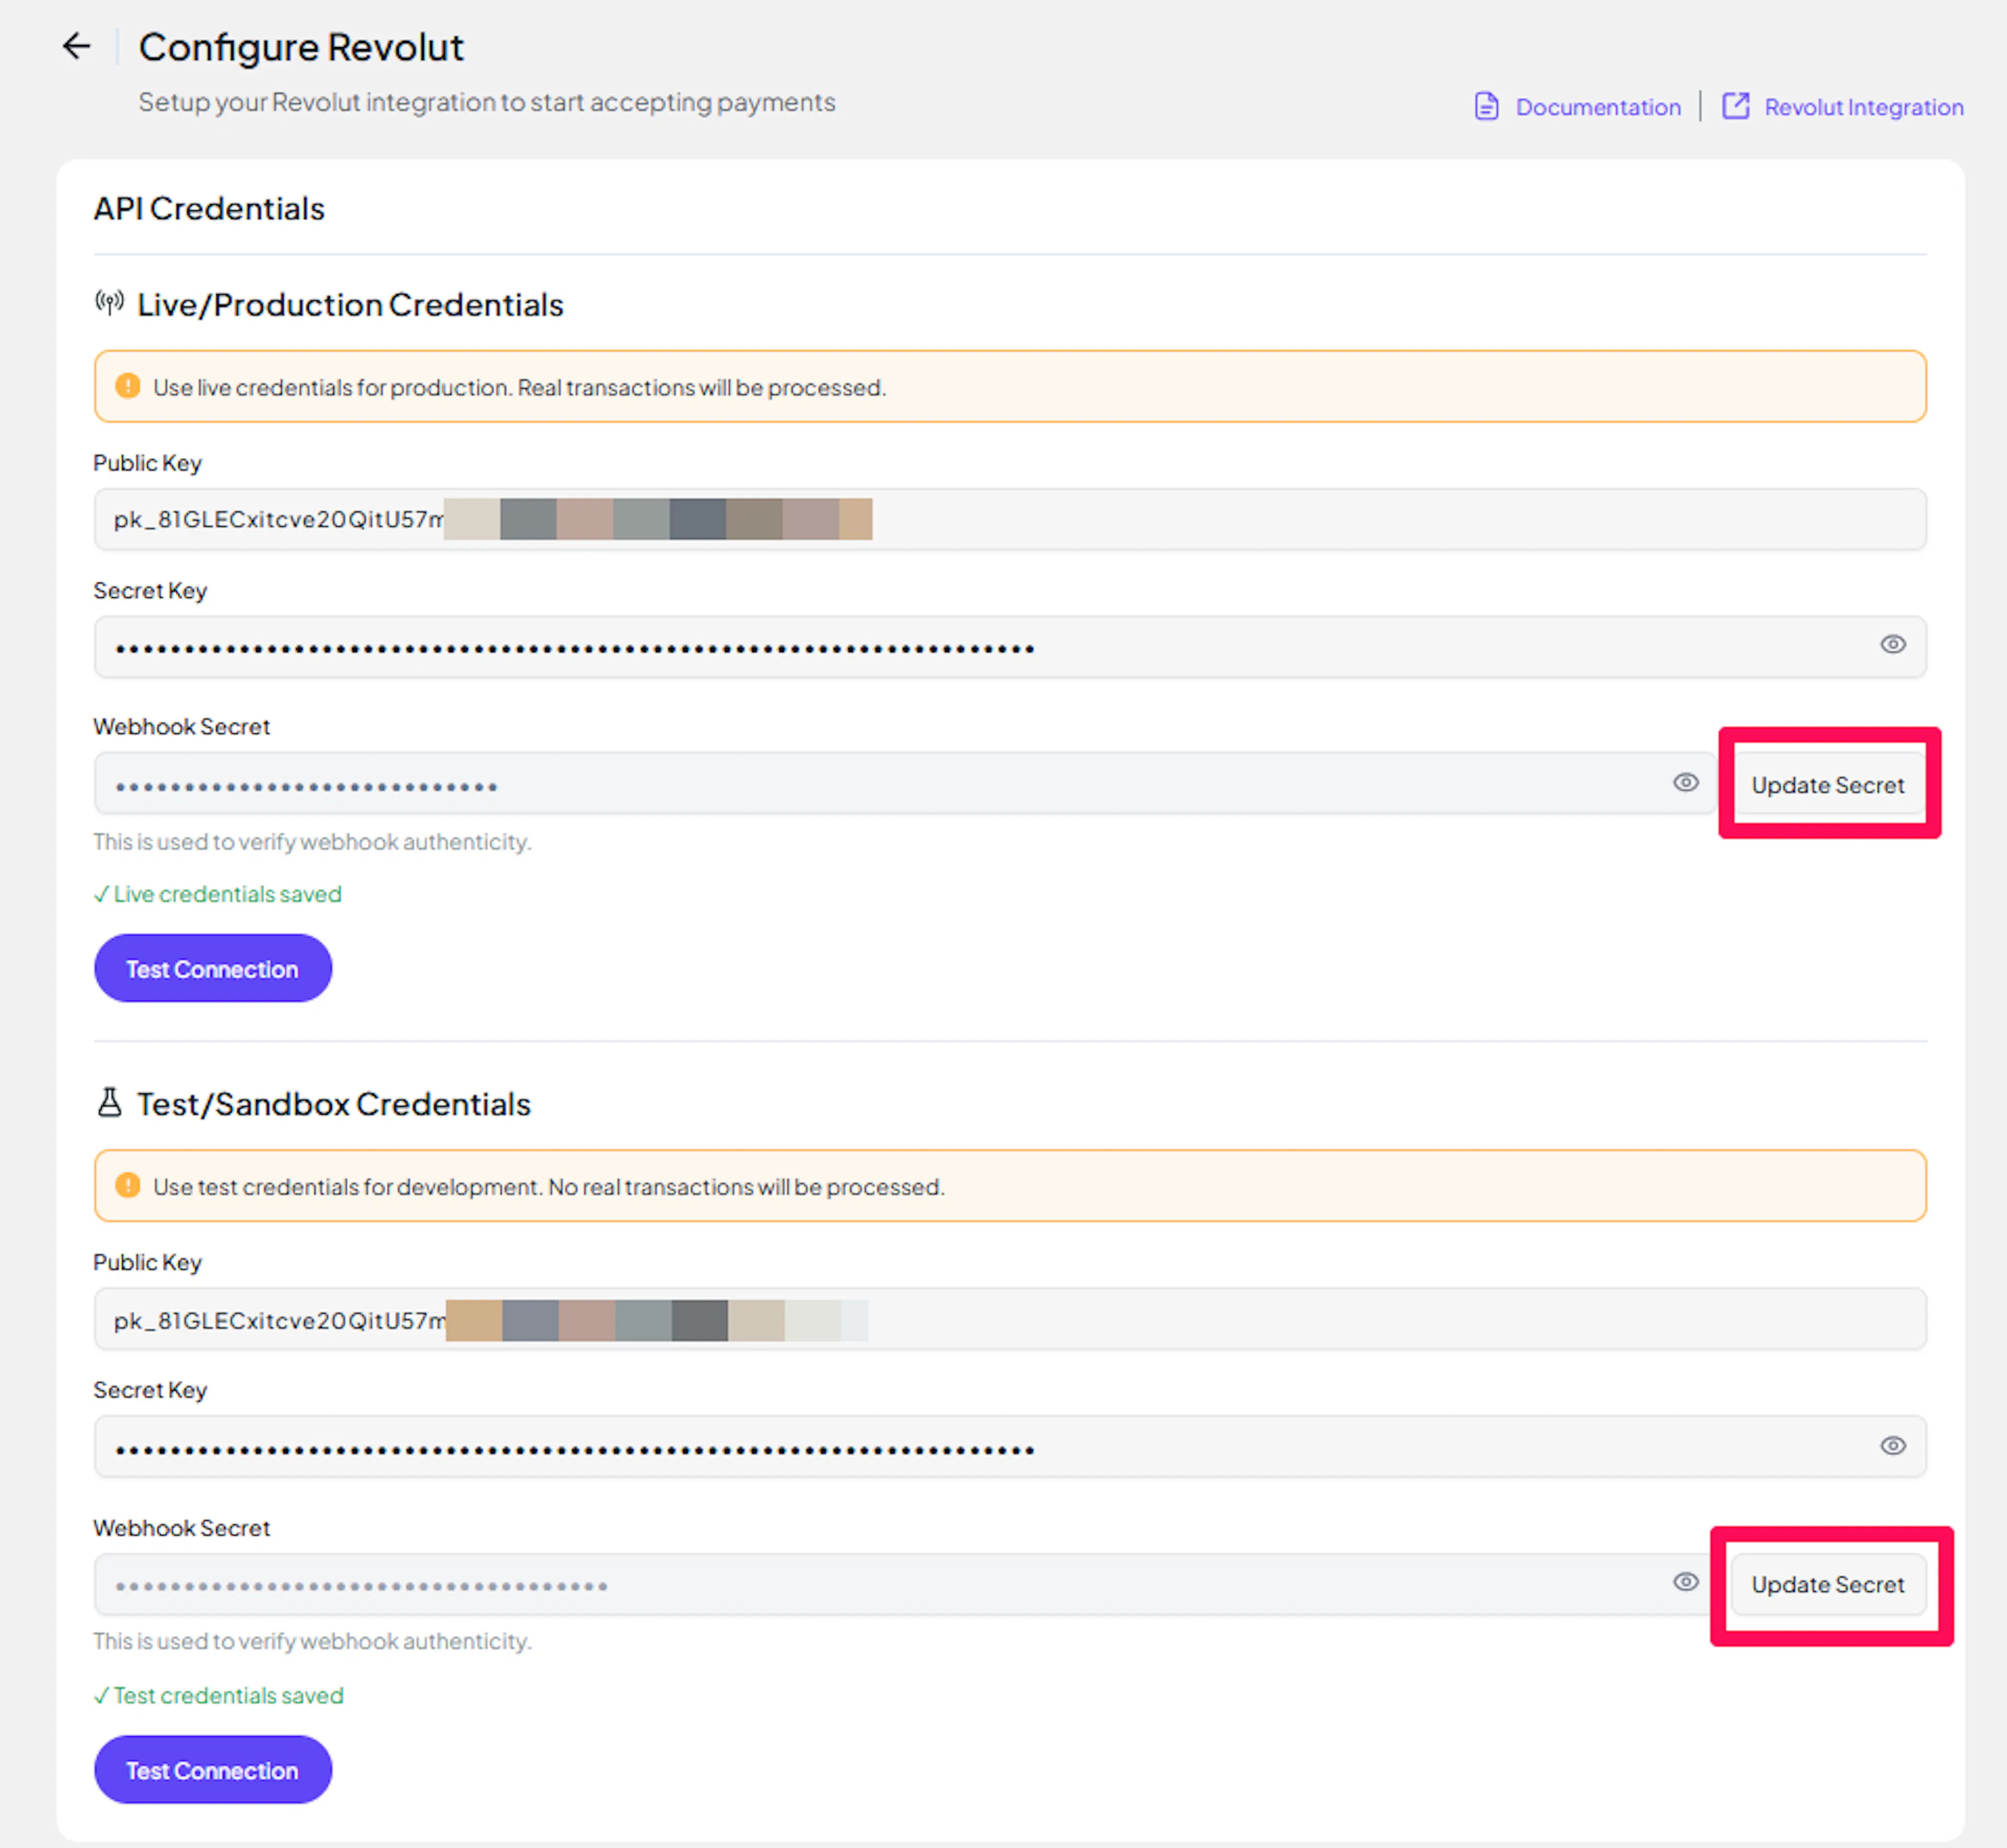Image resolution: width=2007 pixels, height=1848 pixels.
Task: Click the Live/Production broadcast antenna icon
Action: click(109, 302)
